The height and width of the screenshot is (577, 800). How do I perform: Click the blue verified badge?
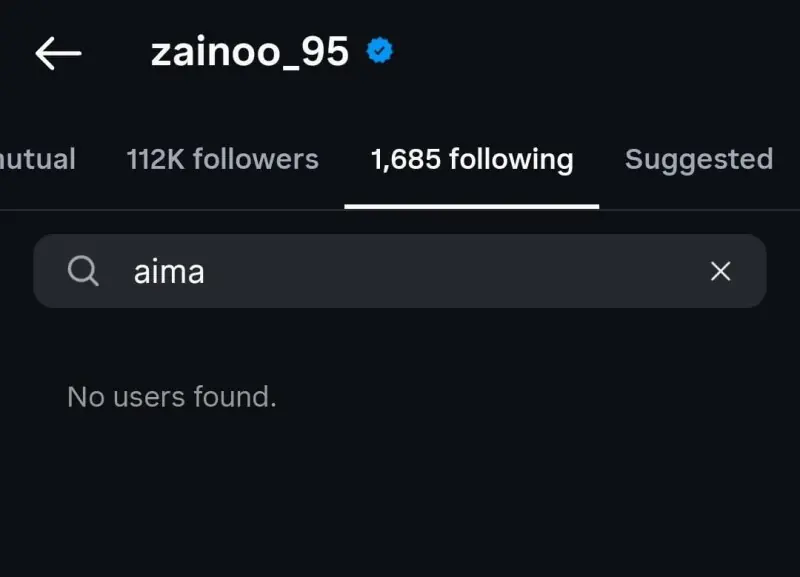380,51
